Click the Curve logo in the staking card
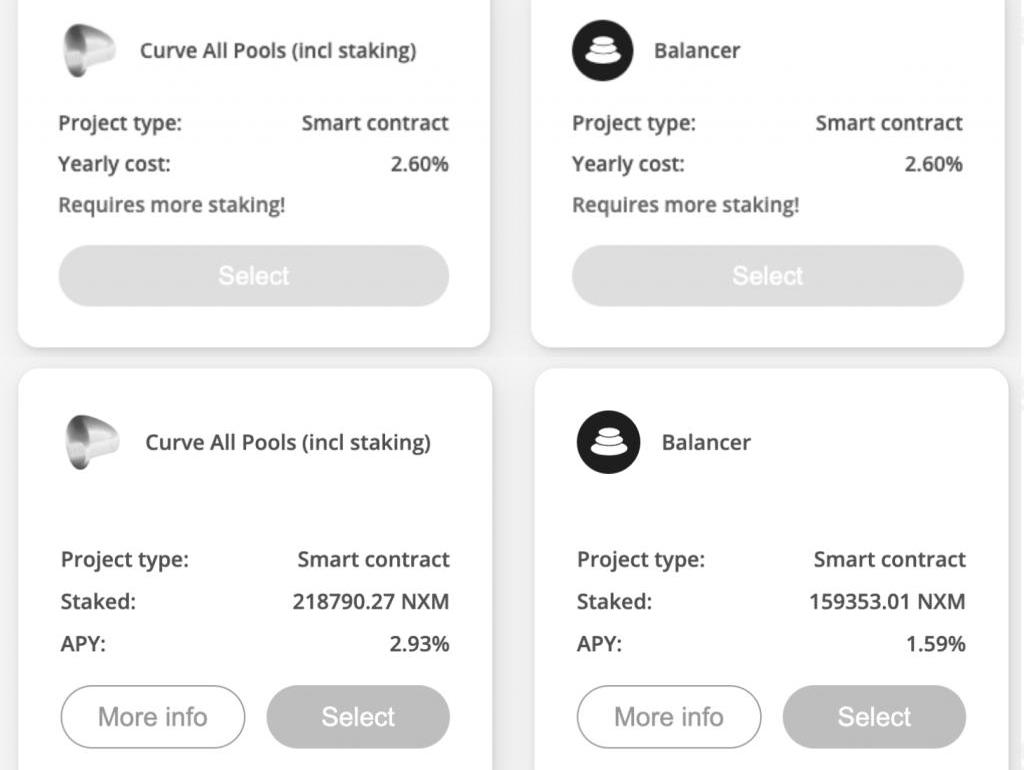The height and width of the screenshot is (770, 1024). pos(92,442)
